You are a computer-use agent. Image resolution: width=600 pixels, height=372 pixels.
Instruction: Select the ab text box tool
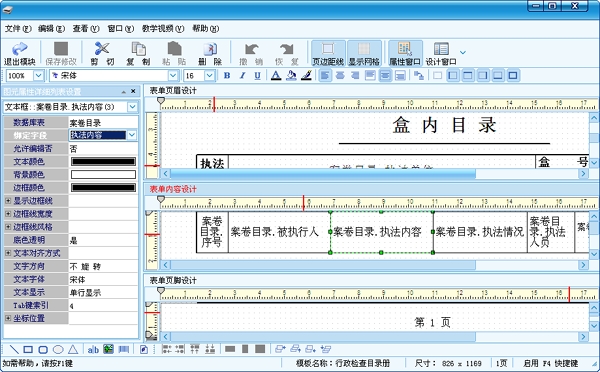93,349
